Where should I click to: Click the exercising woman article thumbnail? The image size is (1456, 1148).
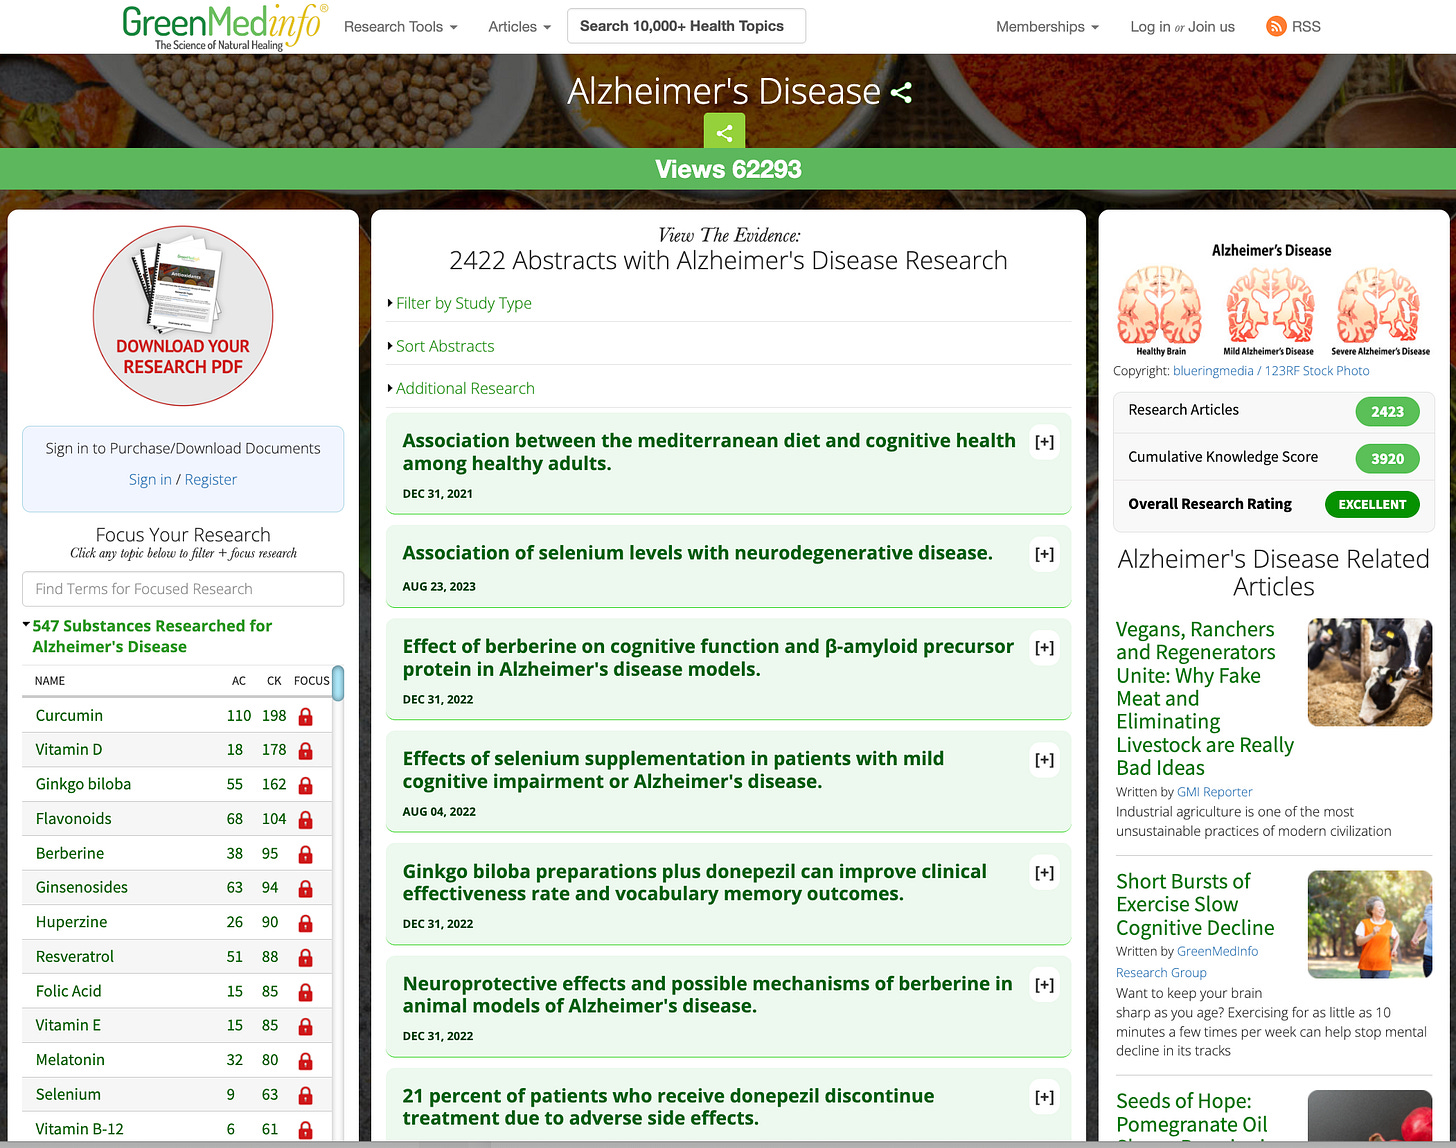point(1370,924)
